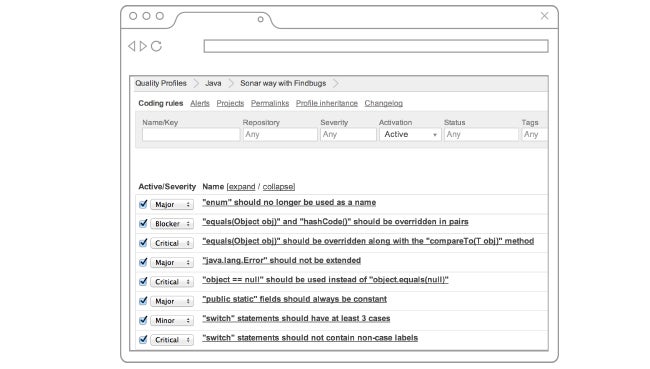Uncheck the compareTo rule checkbox
This screenshot has width=650, height=369.
pos(143,243)
